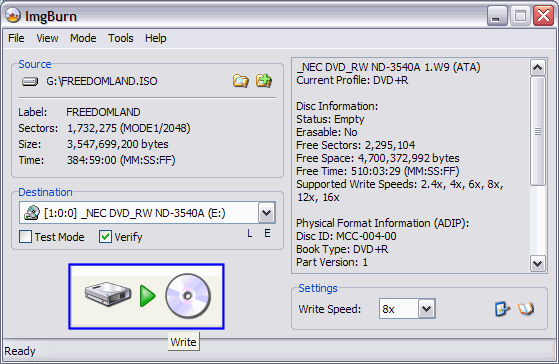Screen dimensions: 559x364
Task: Click the info panel scroll up arrow
Action: (x=538, y=67)
